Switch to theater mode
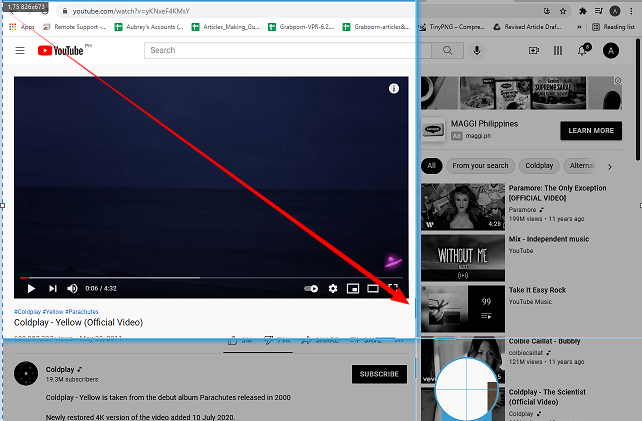The width and height of the screenshot is (642, 421). pos(373,288)
